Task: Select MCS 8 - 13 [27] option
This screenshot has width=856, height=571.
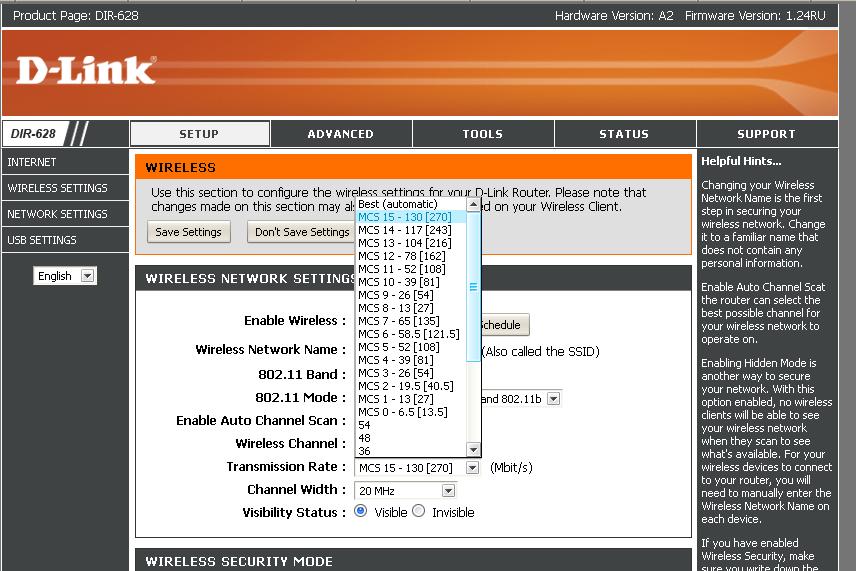Action: click(411, 308)
